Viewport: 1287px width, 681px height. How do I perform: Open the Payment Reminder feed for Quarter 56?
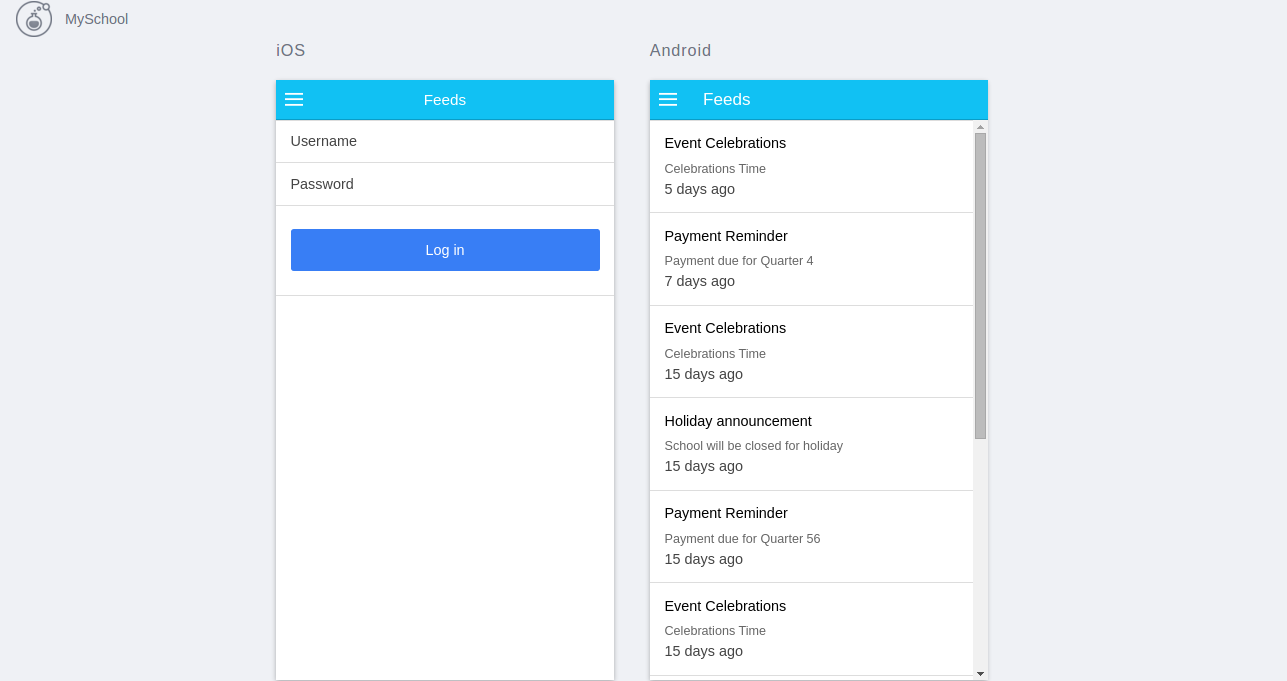(811, 537)
